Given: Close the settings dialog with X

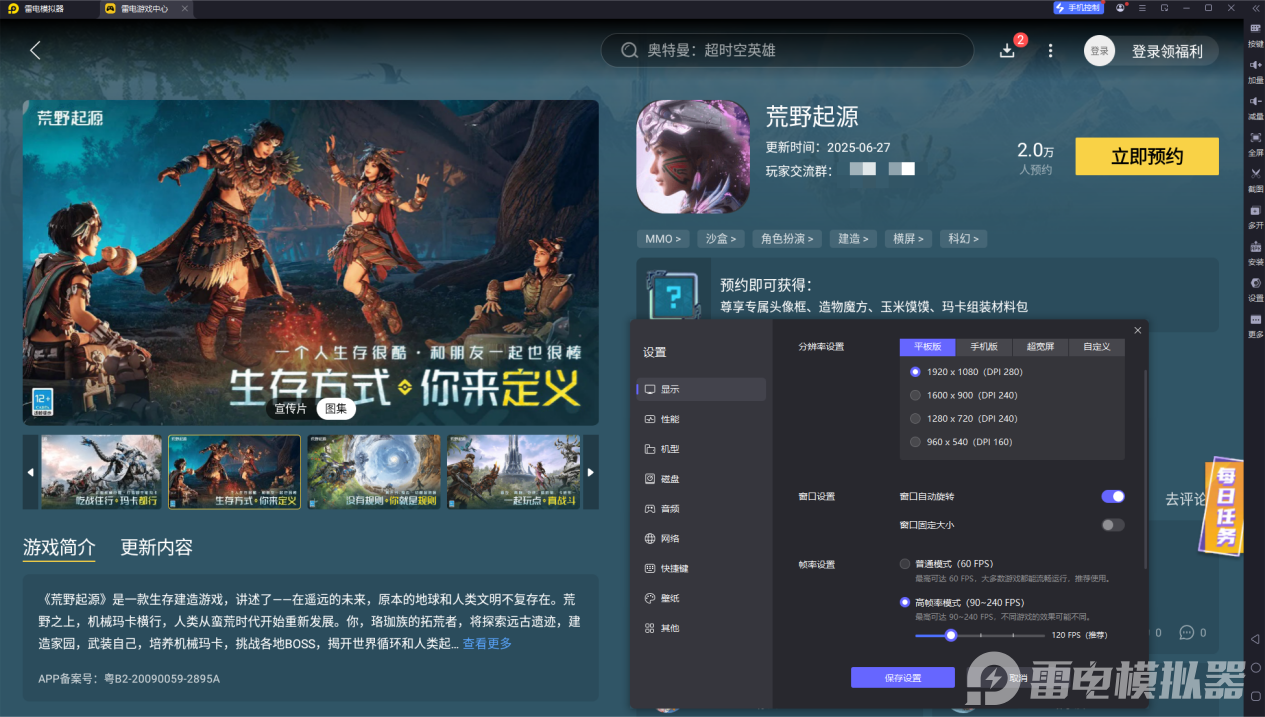Looking at the screenshot, I should pos(1138,330).
